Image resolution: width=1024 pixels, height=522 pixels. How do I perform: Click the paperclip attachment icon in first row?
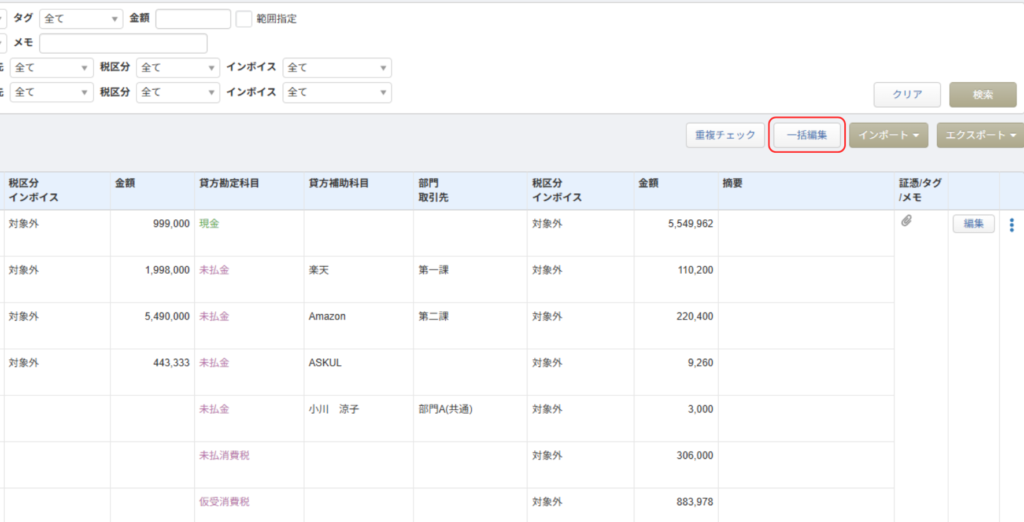coord(906,222)
